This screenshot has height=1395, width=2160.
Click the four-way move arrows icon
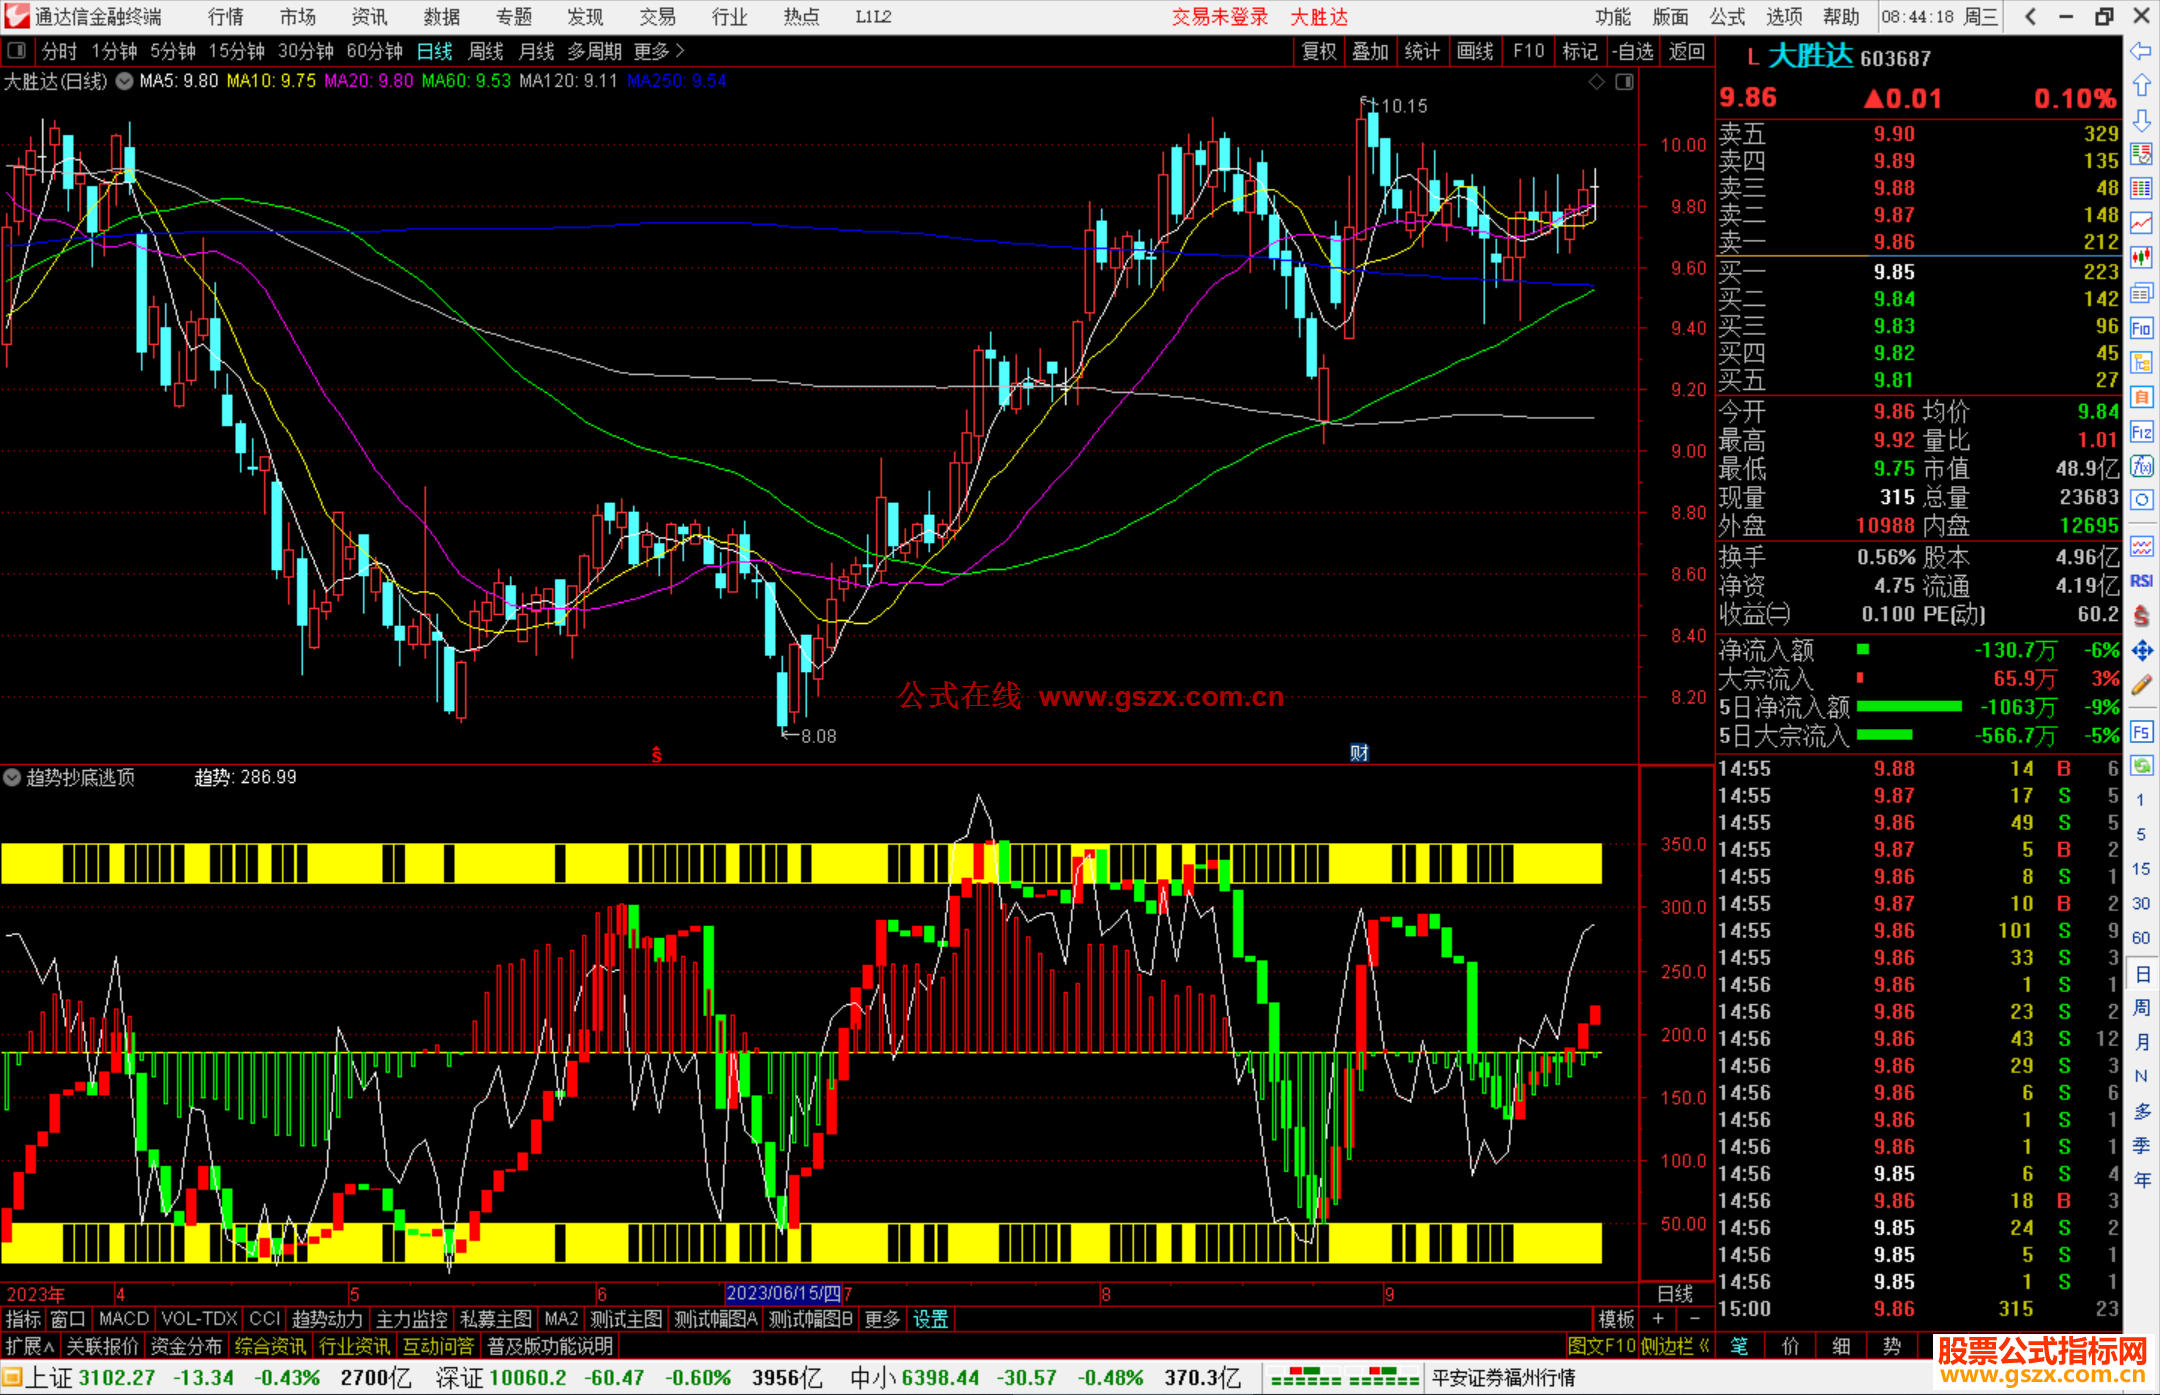(x=2141, y=651)
